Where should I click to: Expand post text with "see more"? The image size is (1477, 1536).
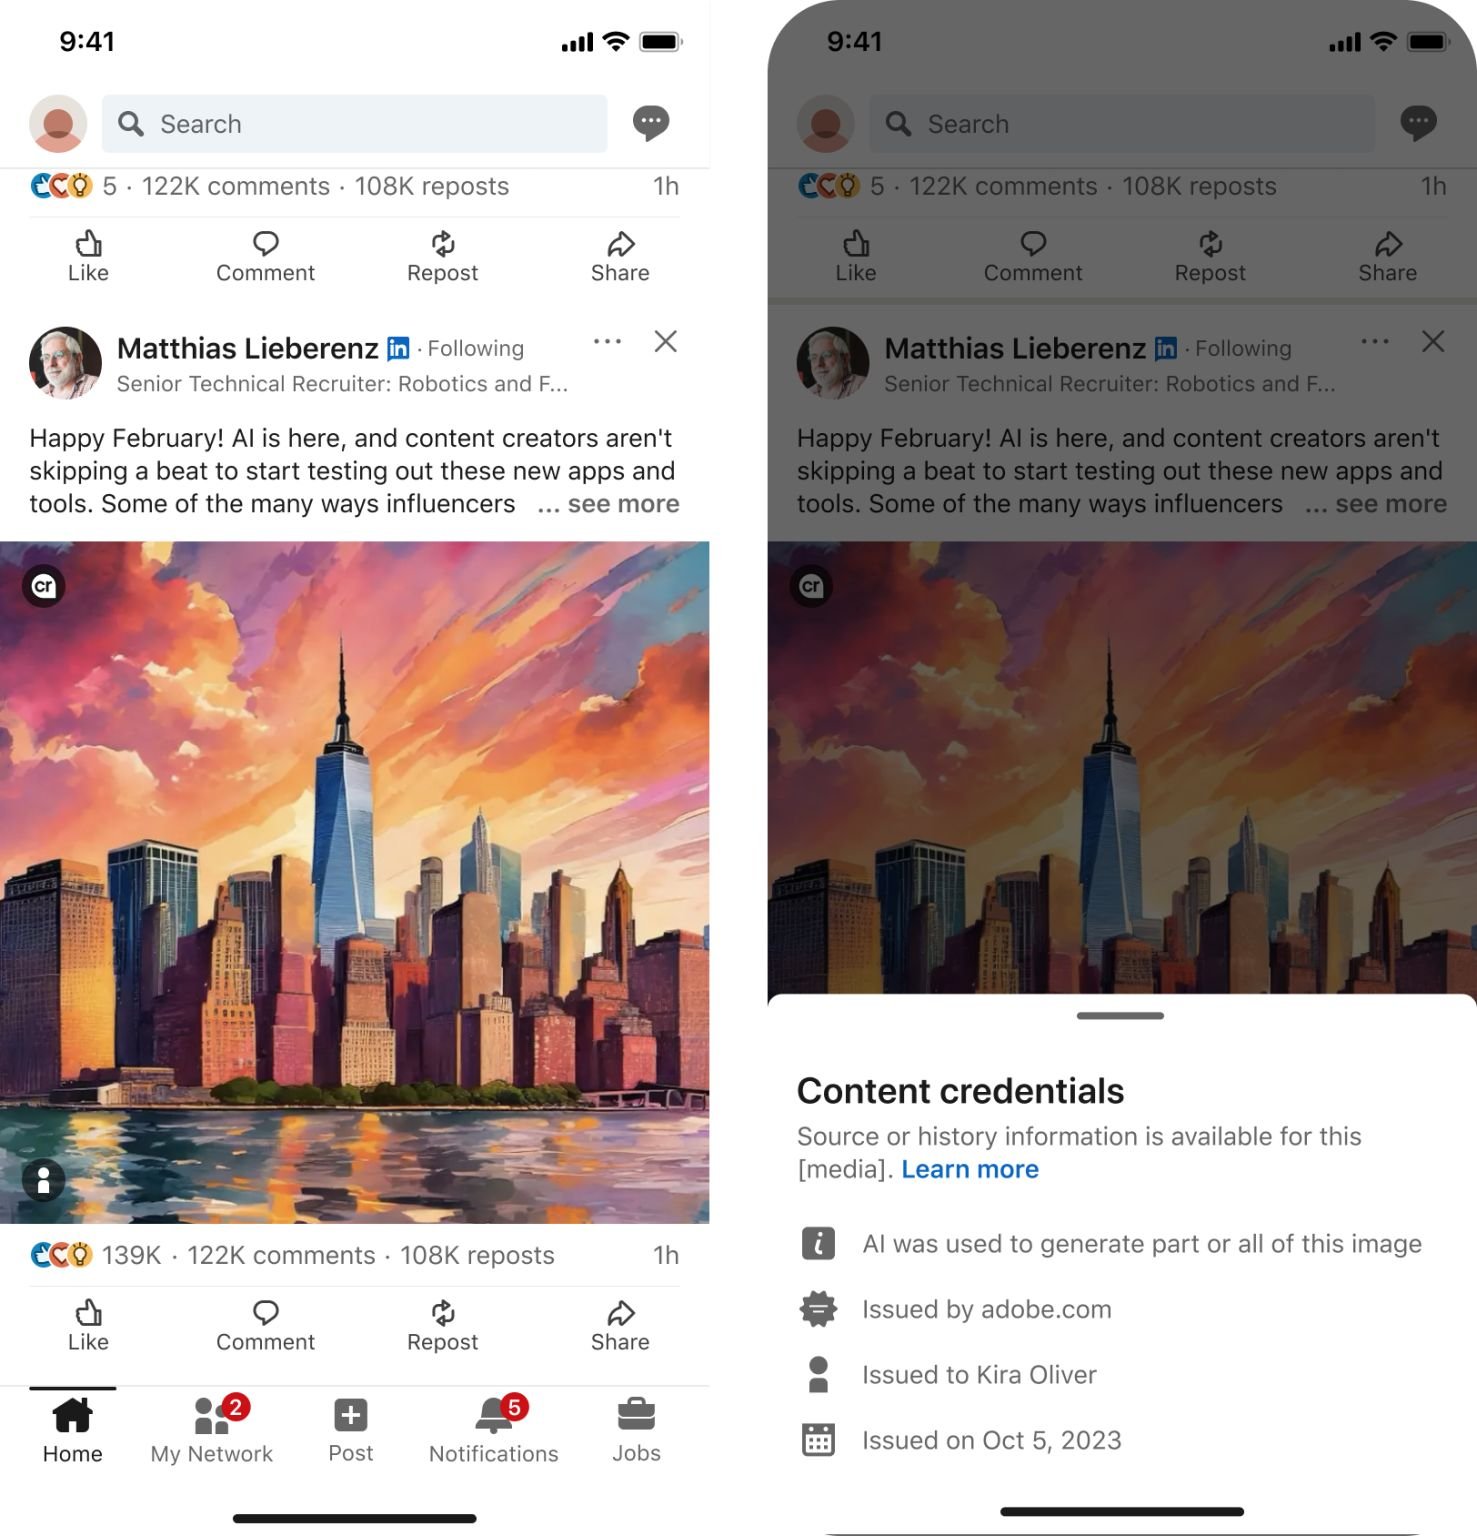click(x=623, y=504)
